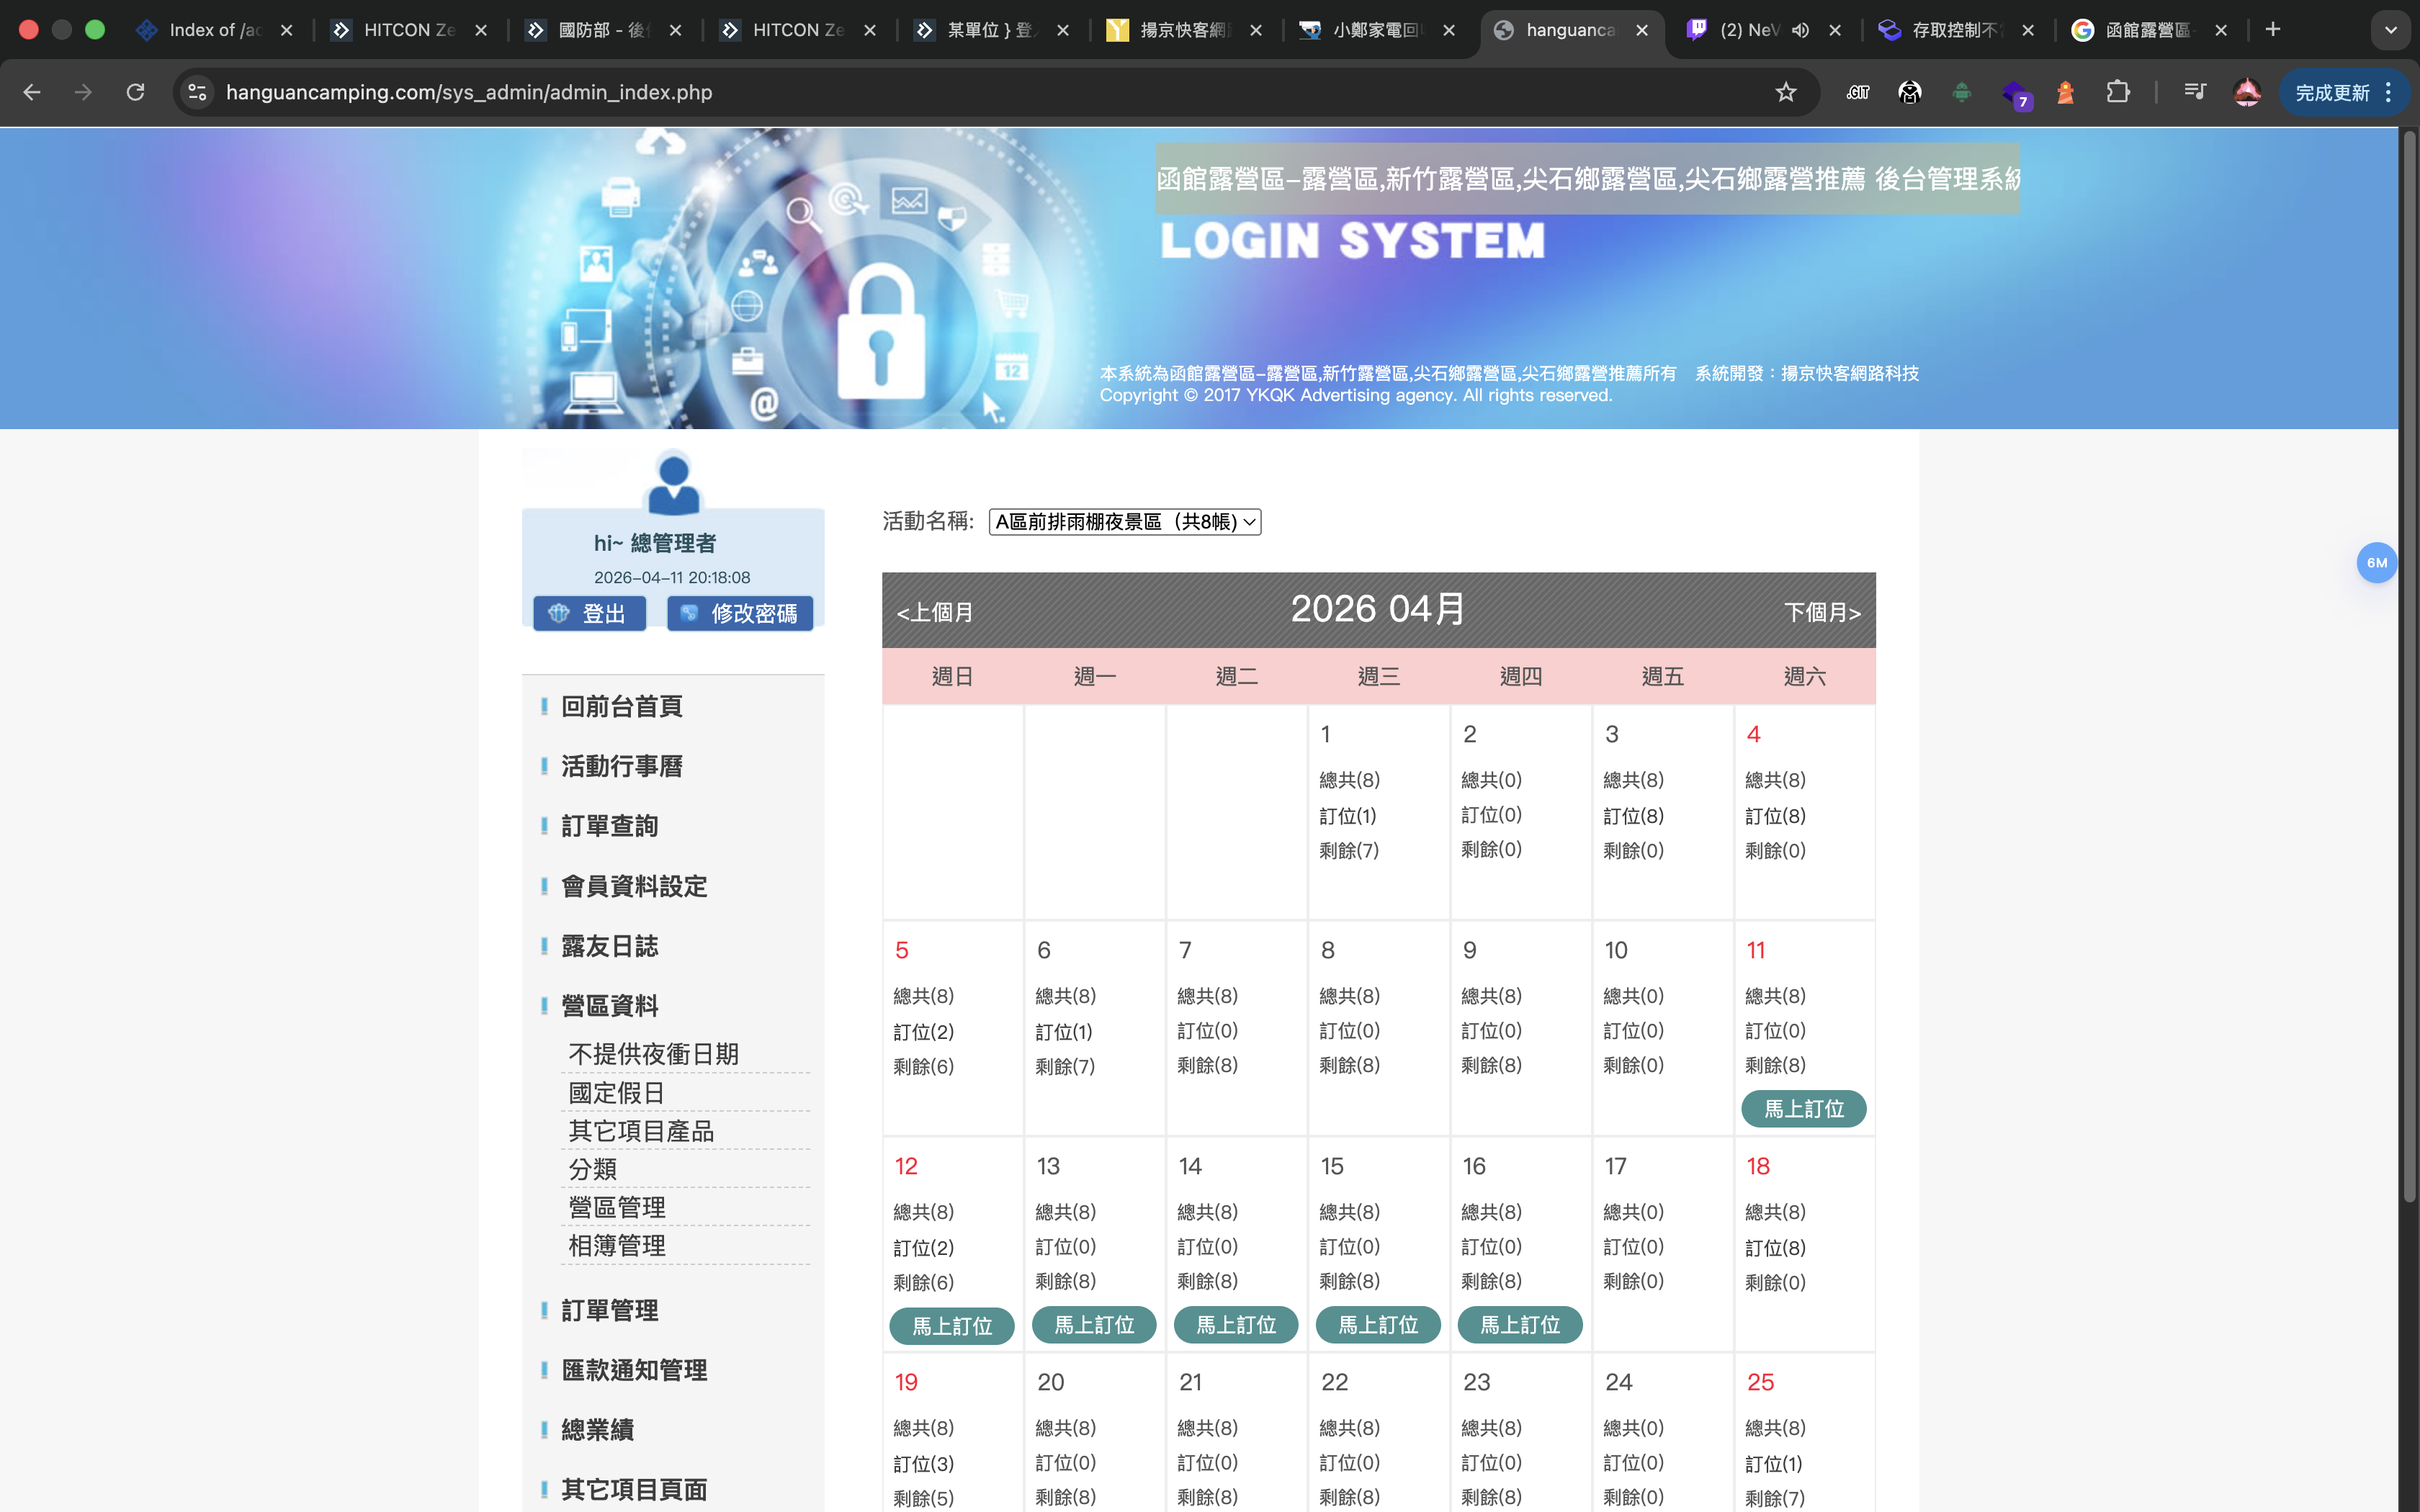Switch to the Index of tab

[214, 30]
